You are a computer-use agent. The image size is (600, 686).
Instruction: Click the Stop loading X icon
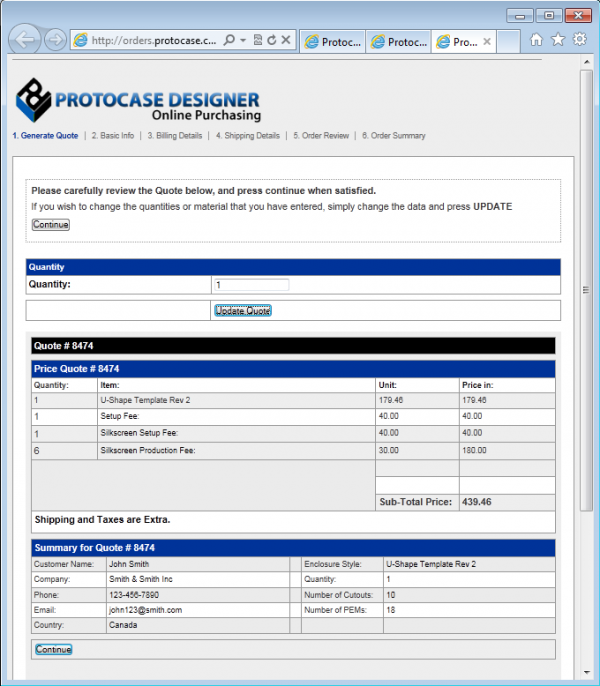[x=286, y=41]
